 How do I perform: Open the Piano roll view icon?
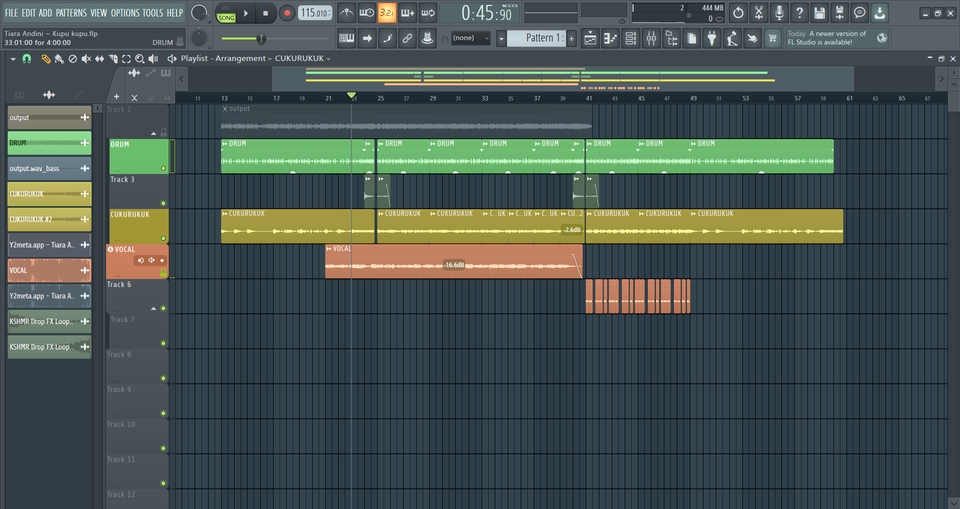pyautogui.click(x=610, y=38)
